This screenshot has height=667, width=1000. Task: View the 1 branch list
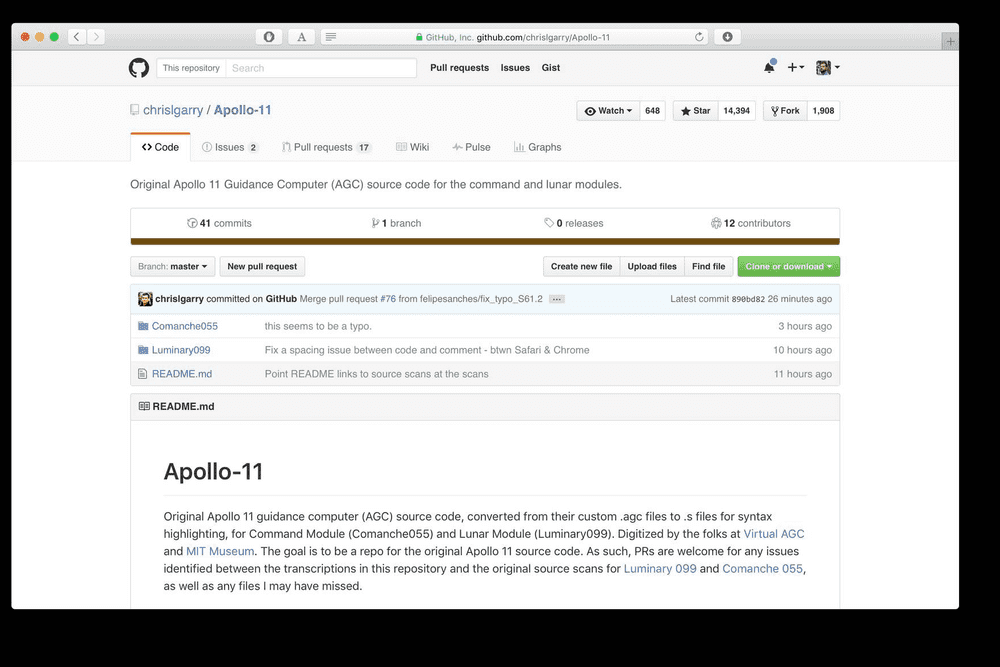[396, 223]
